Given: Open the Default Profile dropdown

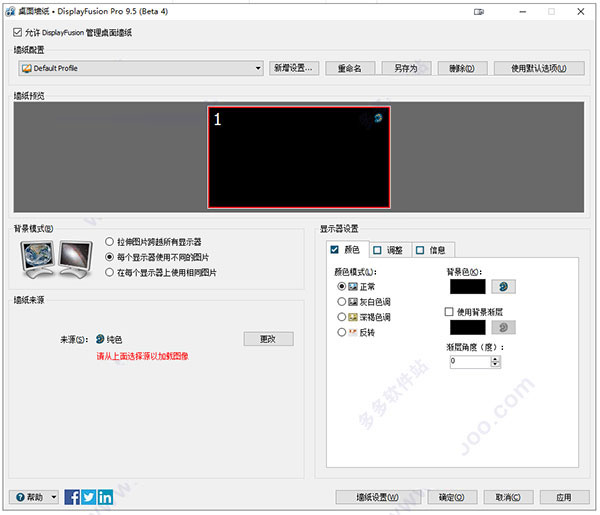Looking at the screenshot, I should (x=141, y=68).
